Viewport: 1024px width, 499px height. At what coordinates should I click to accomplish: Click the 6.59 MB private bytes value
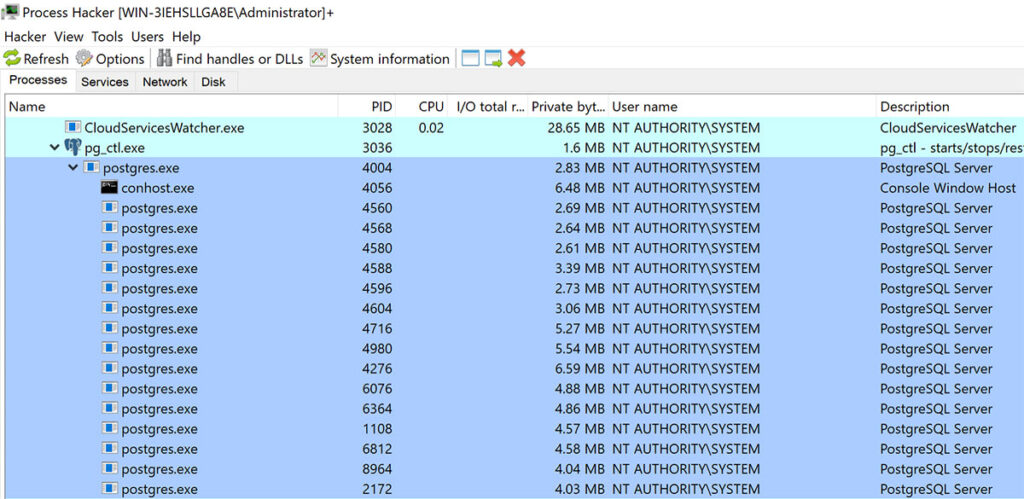[x=580, y=369]
